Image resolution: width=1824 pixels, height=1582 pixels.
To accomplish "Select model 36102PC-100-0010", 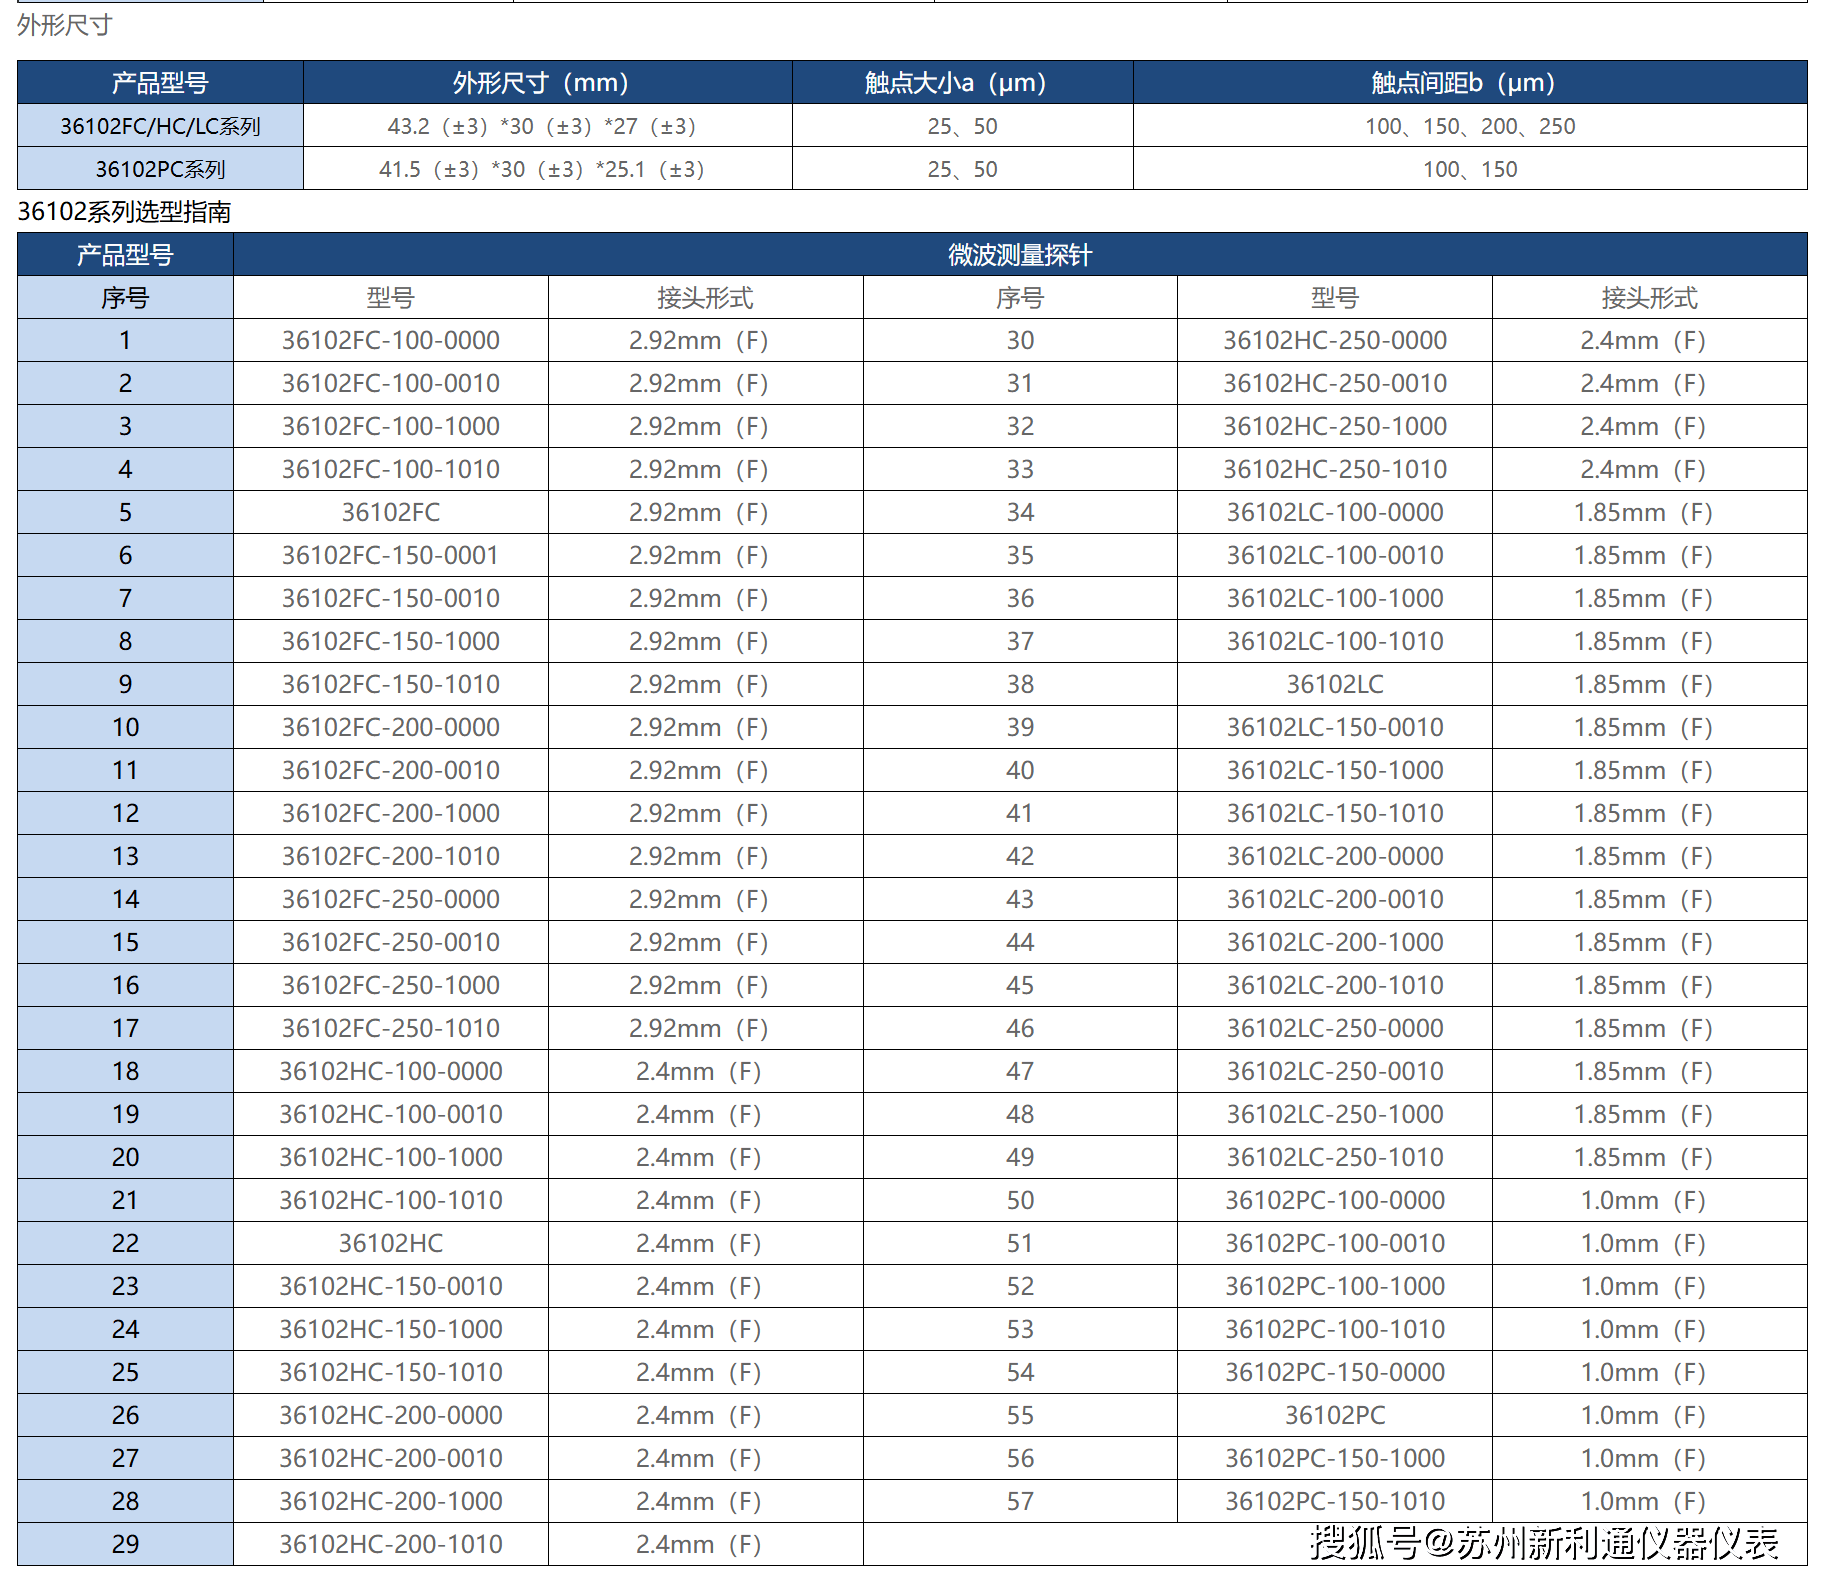I will point(1335,1243).
